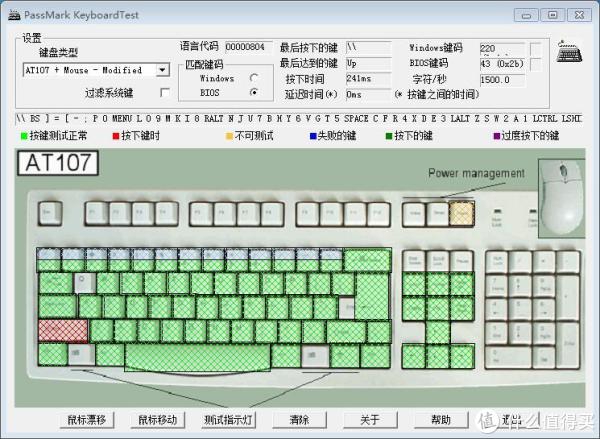Click the untested left Windows key
Screen dimensions: 600x439
coord(82,355)
